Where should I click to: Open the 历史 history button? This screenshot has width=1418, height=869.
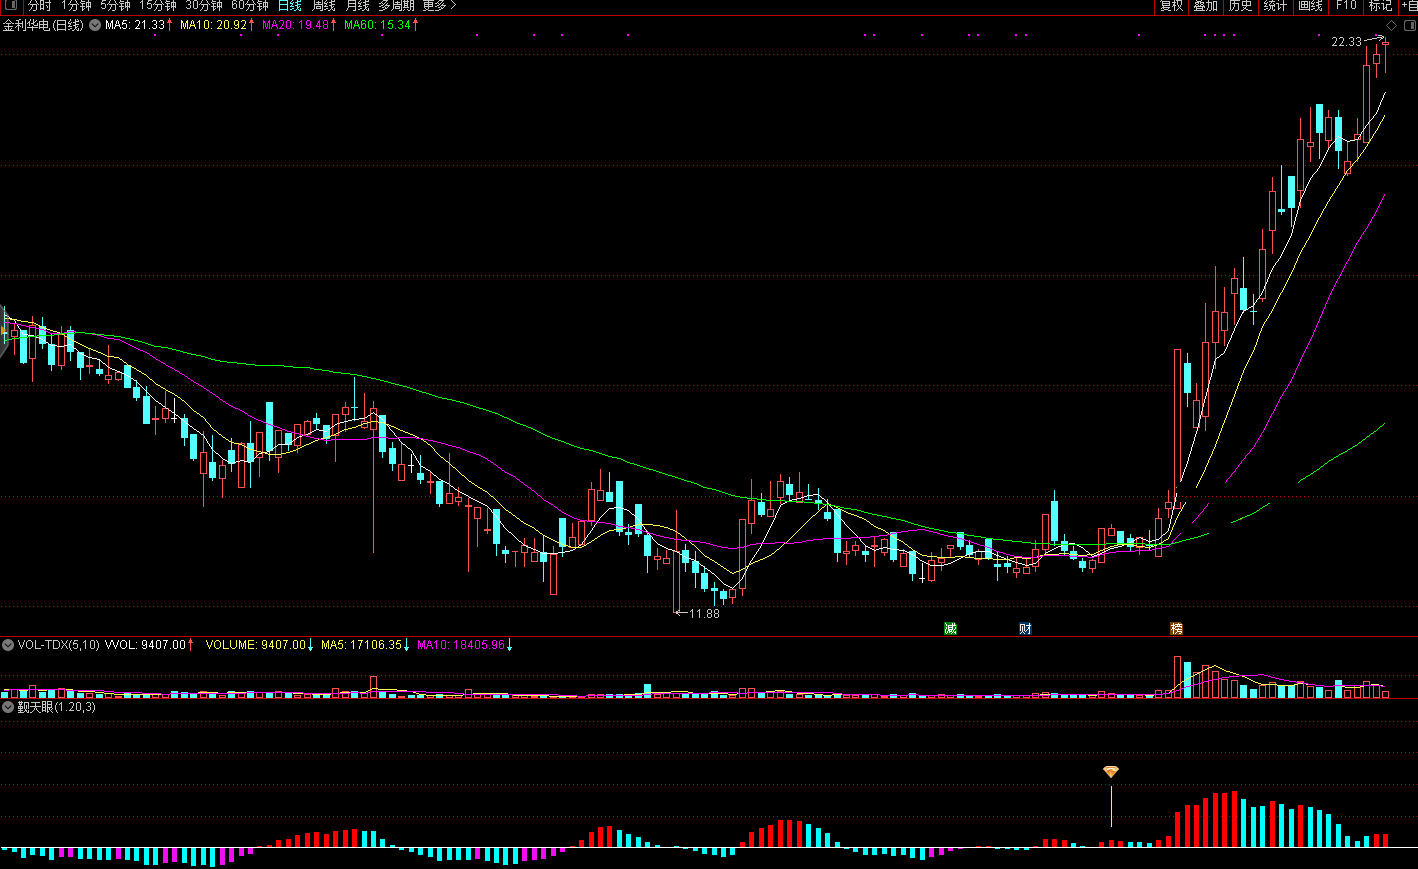click(x=1241, y=6)
